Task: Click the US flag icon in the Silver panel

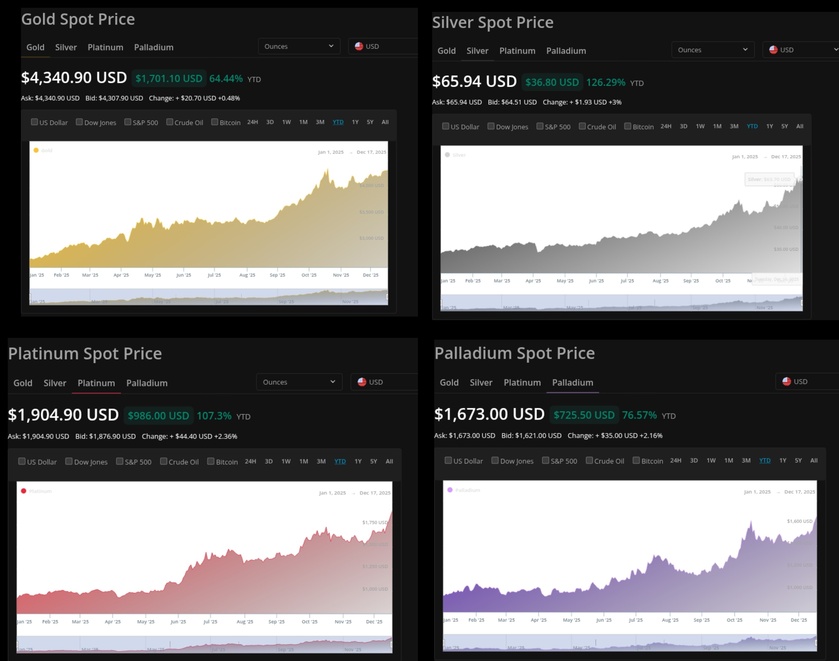Action: point(773,50)
